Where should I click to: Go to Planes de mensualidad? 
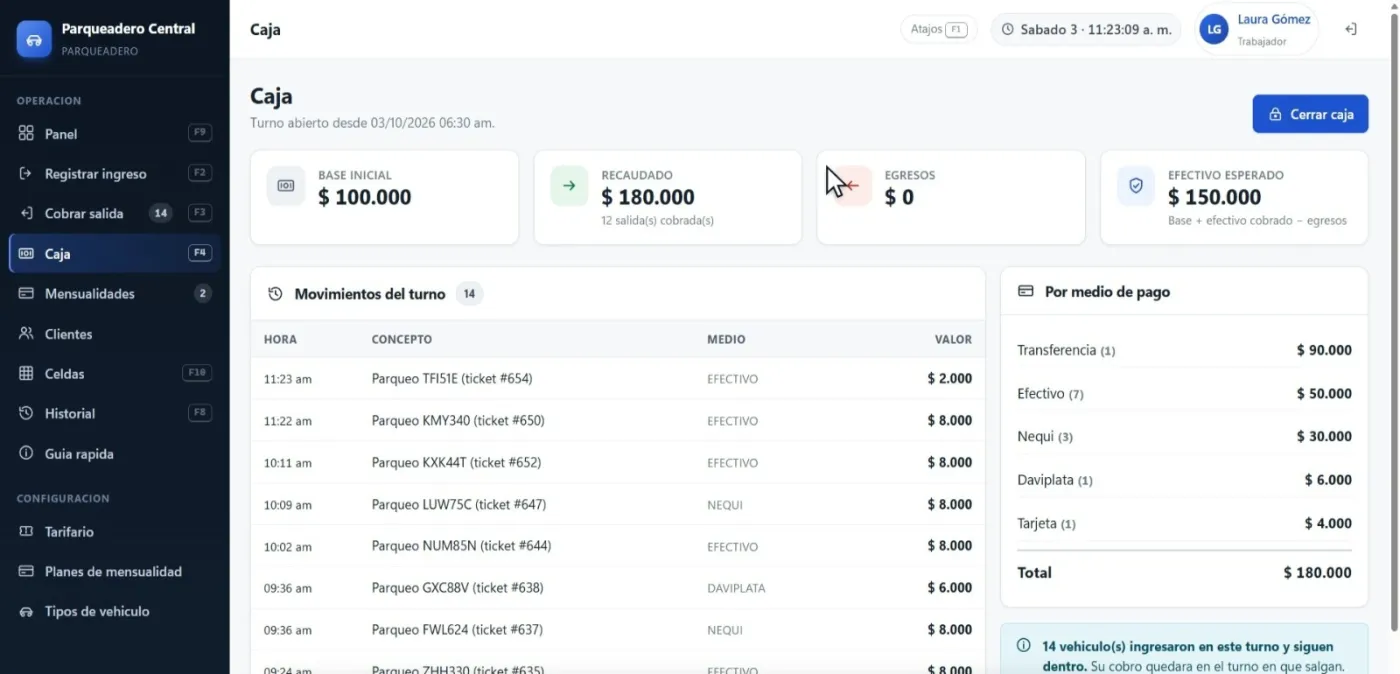pyautogui.click(x=114, y=572)
